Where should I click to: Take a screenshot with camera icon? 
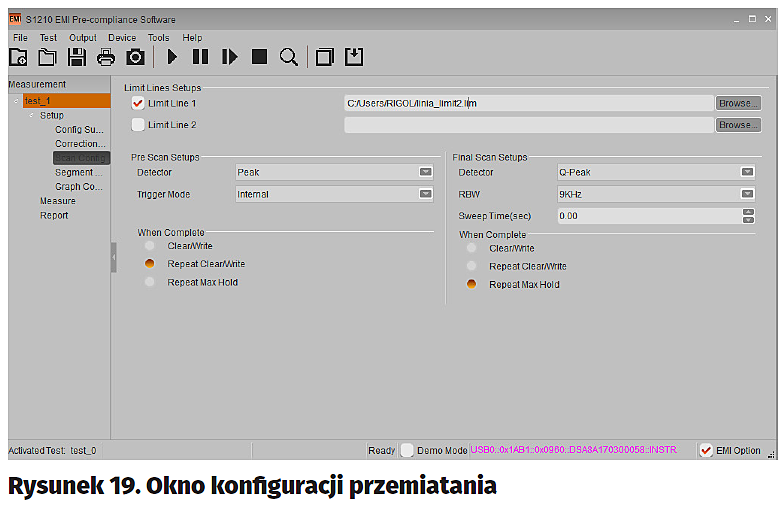[135, 57]
